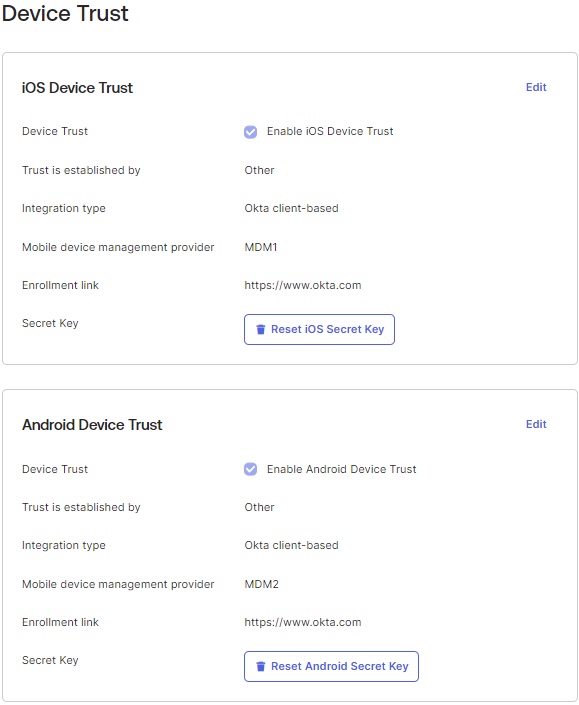
Task: Select iOS 'Trust is established by' label
Action: [81, 170]
